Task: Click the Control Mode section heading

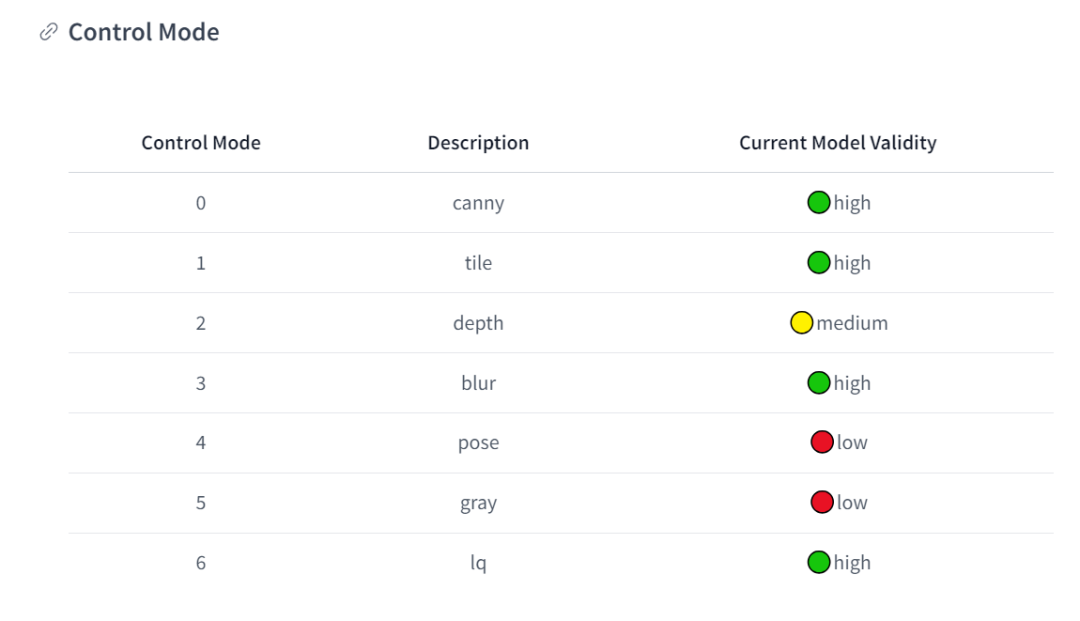Action: tap(143, 32)
